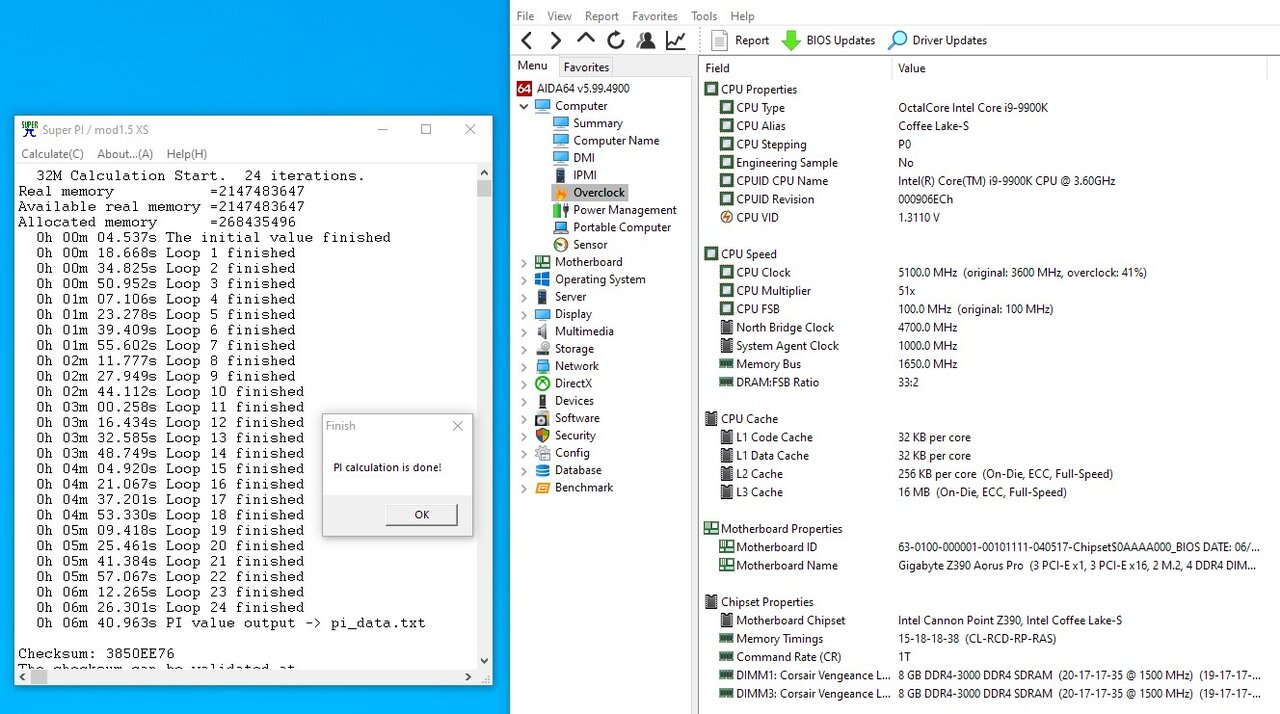Click the Benchmark icon in the tree
1280x714 pixels.
[x=543, y=487]
